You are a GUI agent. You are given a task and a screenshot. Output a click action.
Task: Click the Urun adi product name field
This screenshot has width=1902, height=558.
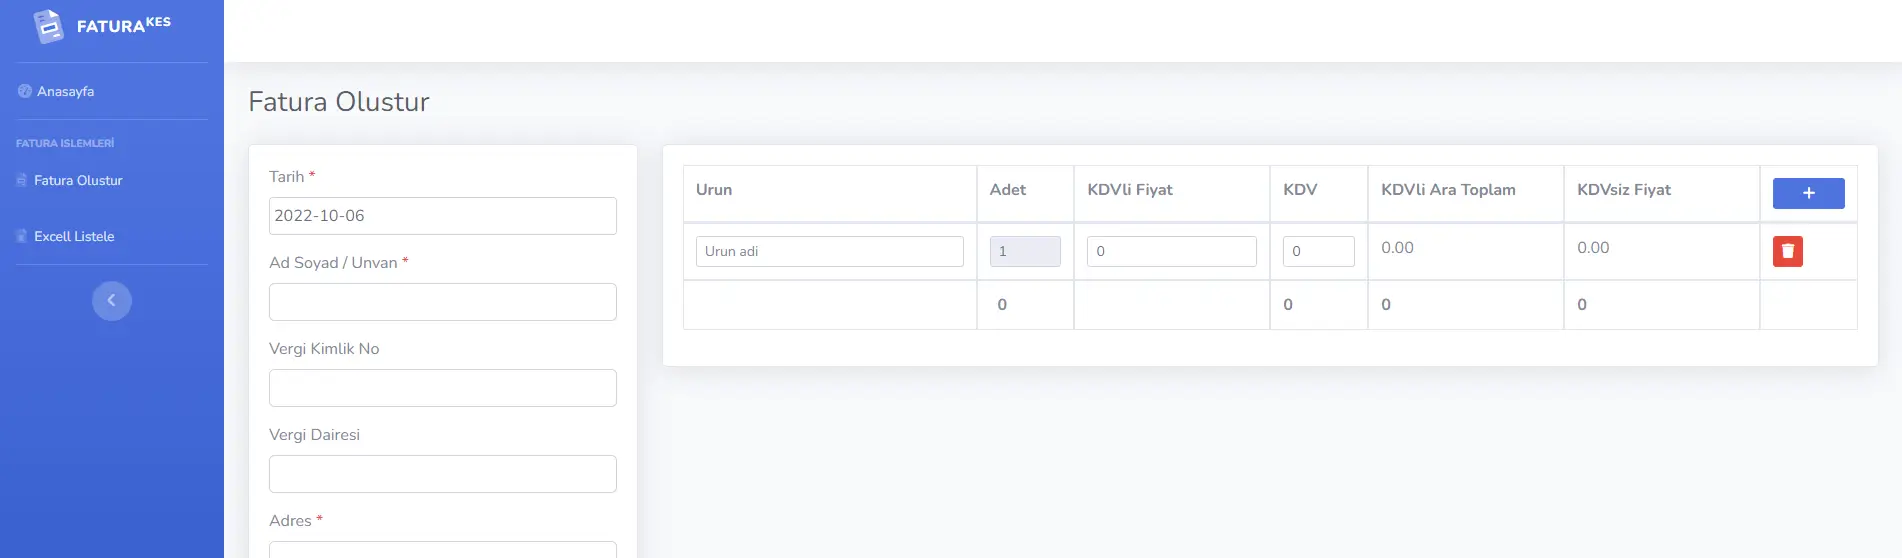[x=829, y=251]
